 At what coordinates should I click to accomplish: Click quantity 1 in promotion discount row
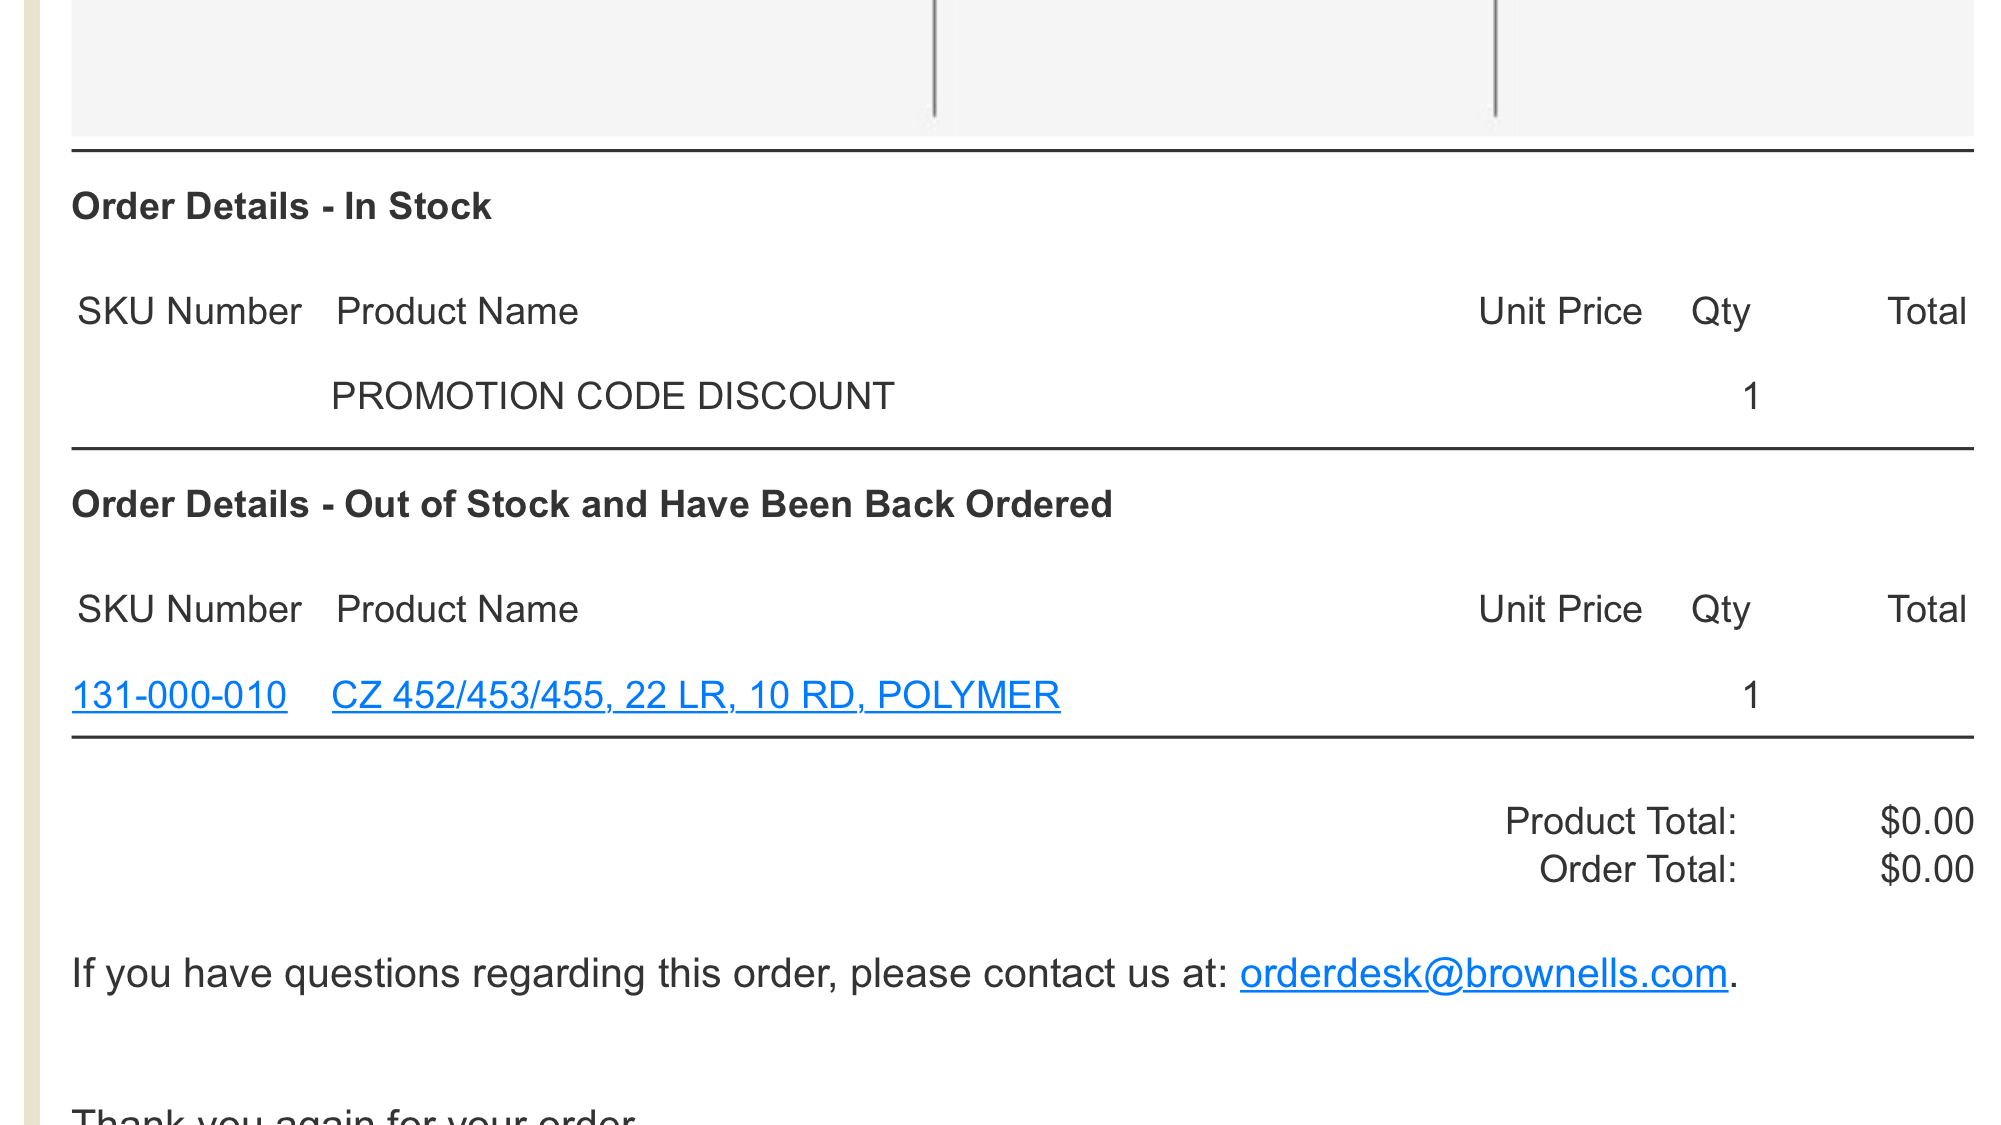[1751, 396]
